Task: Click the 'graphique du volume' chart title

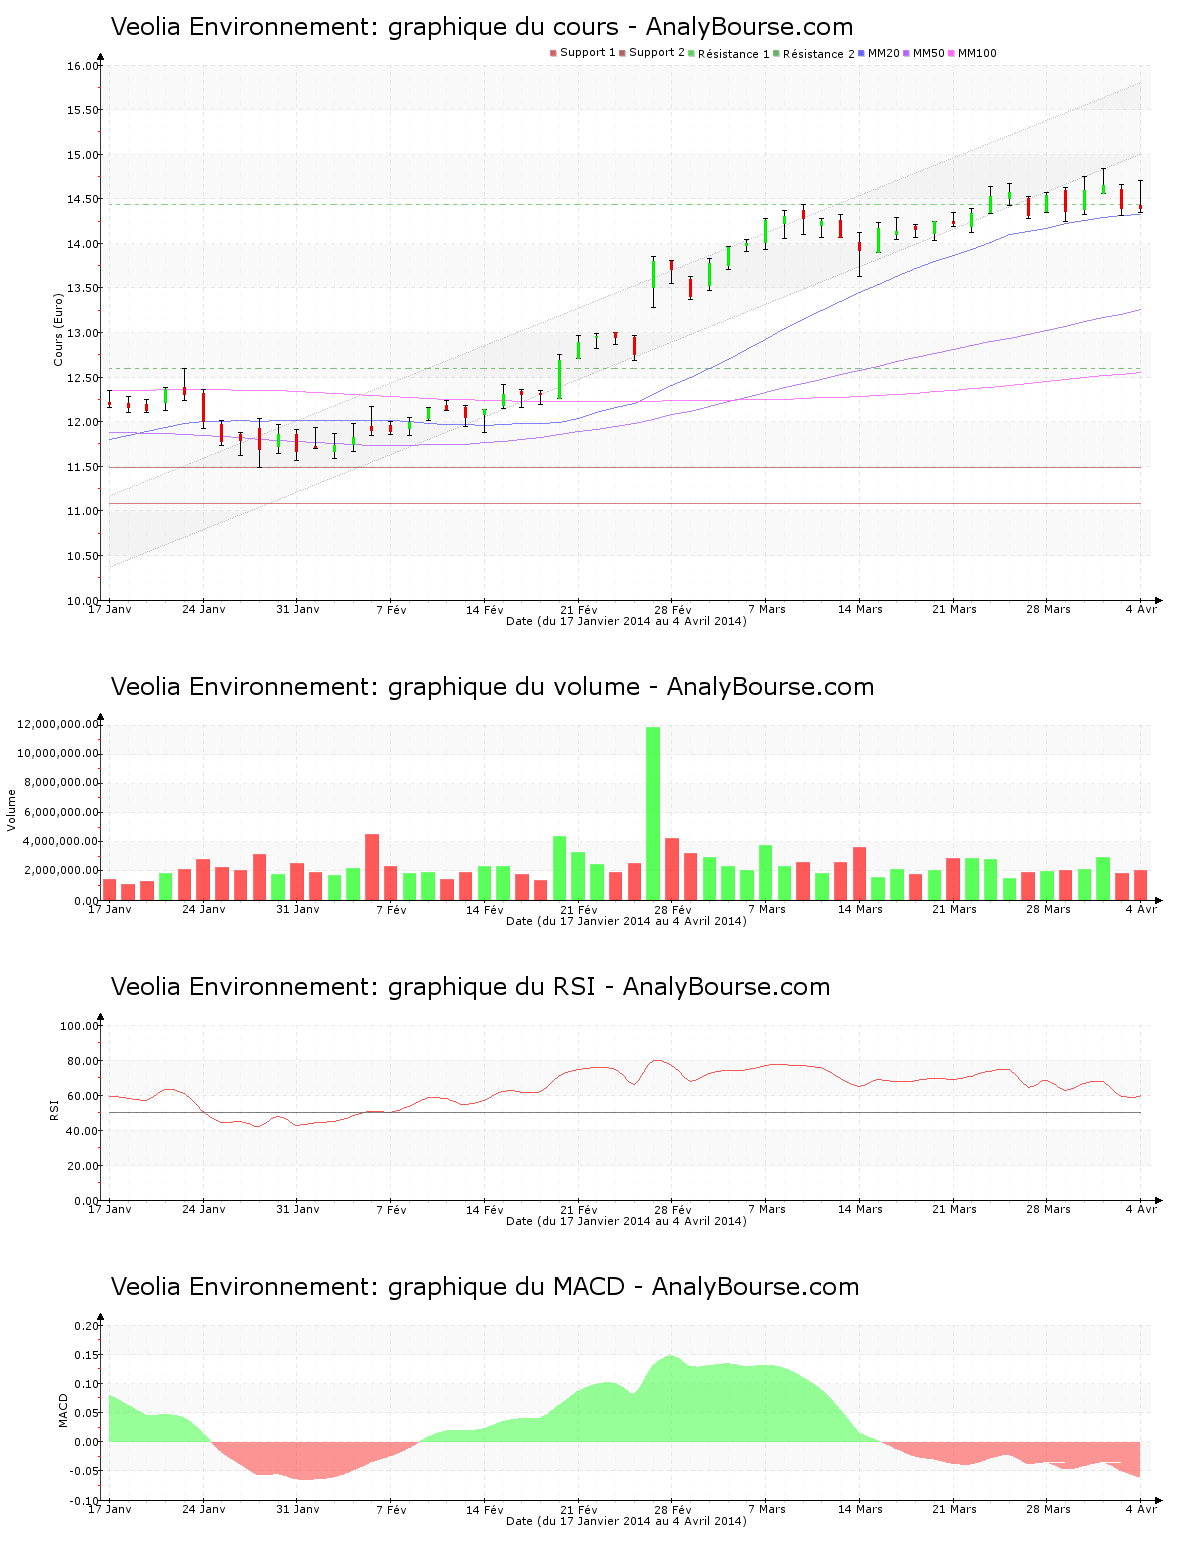Action: point(492,687)
